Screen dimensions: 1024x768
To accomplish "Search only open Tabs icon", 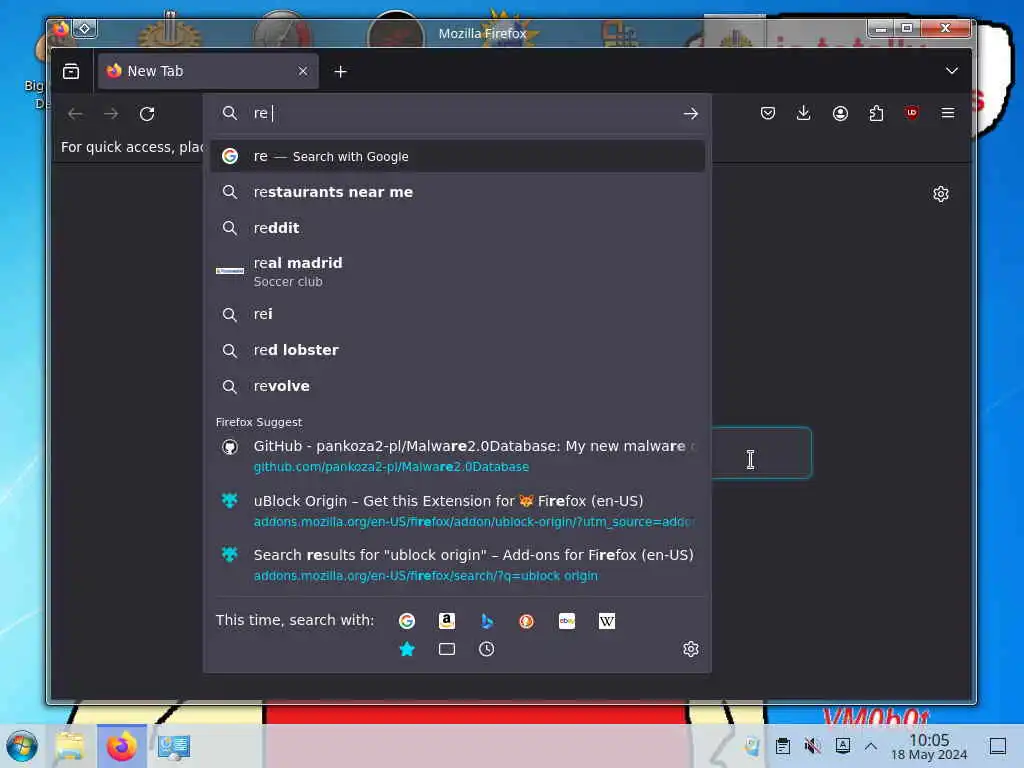I will coord(447,649).
